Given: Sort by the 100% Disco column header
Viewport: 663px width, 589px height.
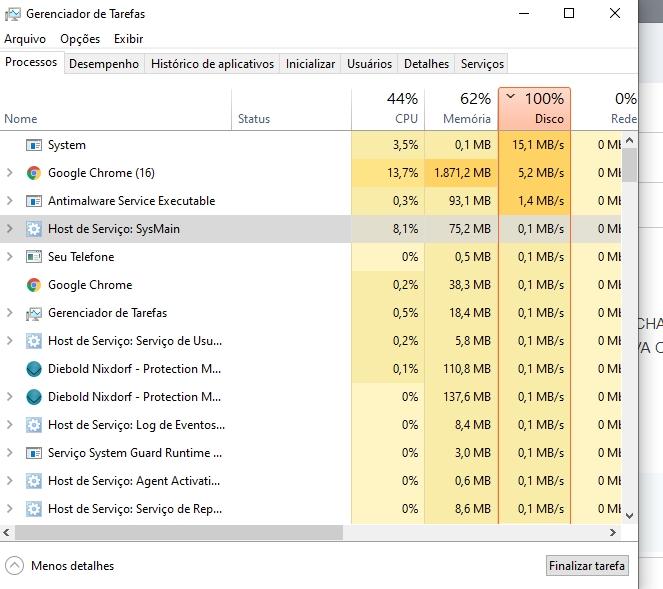Looking at the screenshot, I should pyautogui.click(x=534, y=109).
